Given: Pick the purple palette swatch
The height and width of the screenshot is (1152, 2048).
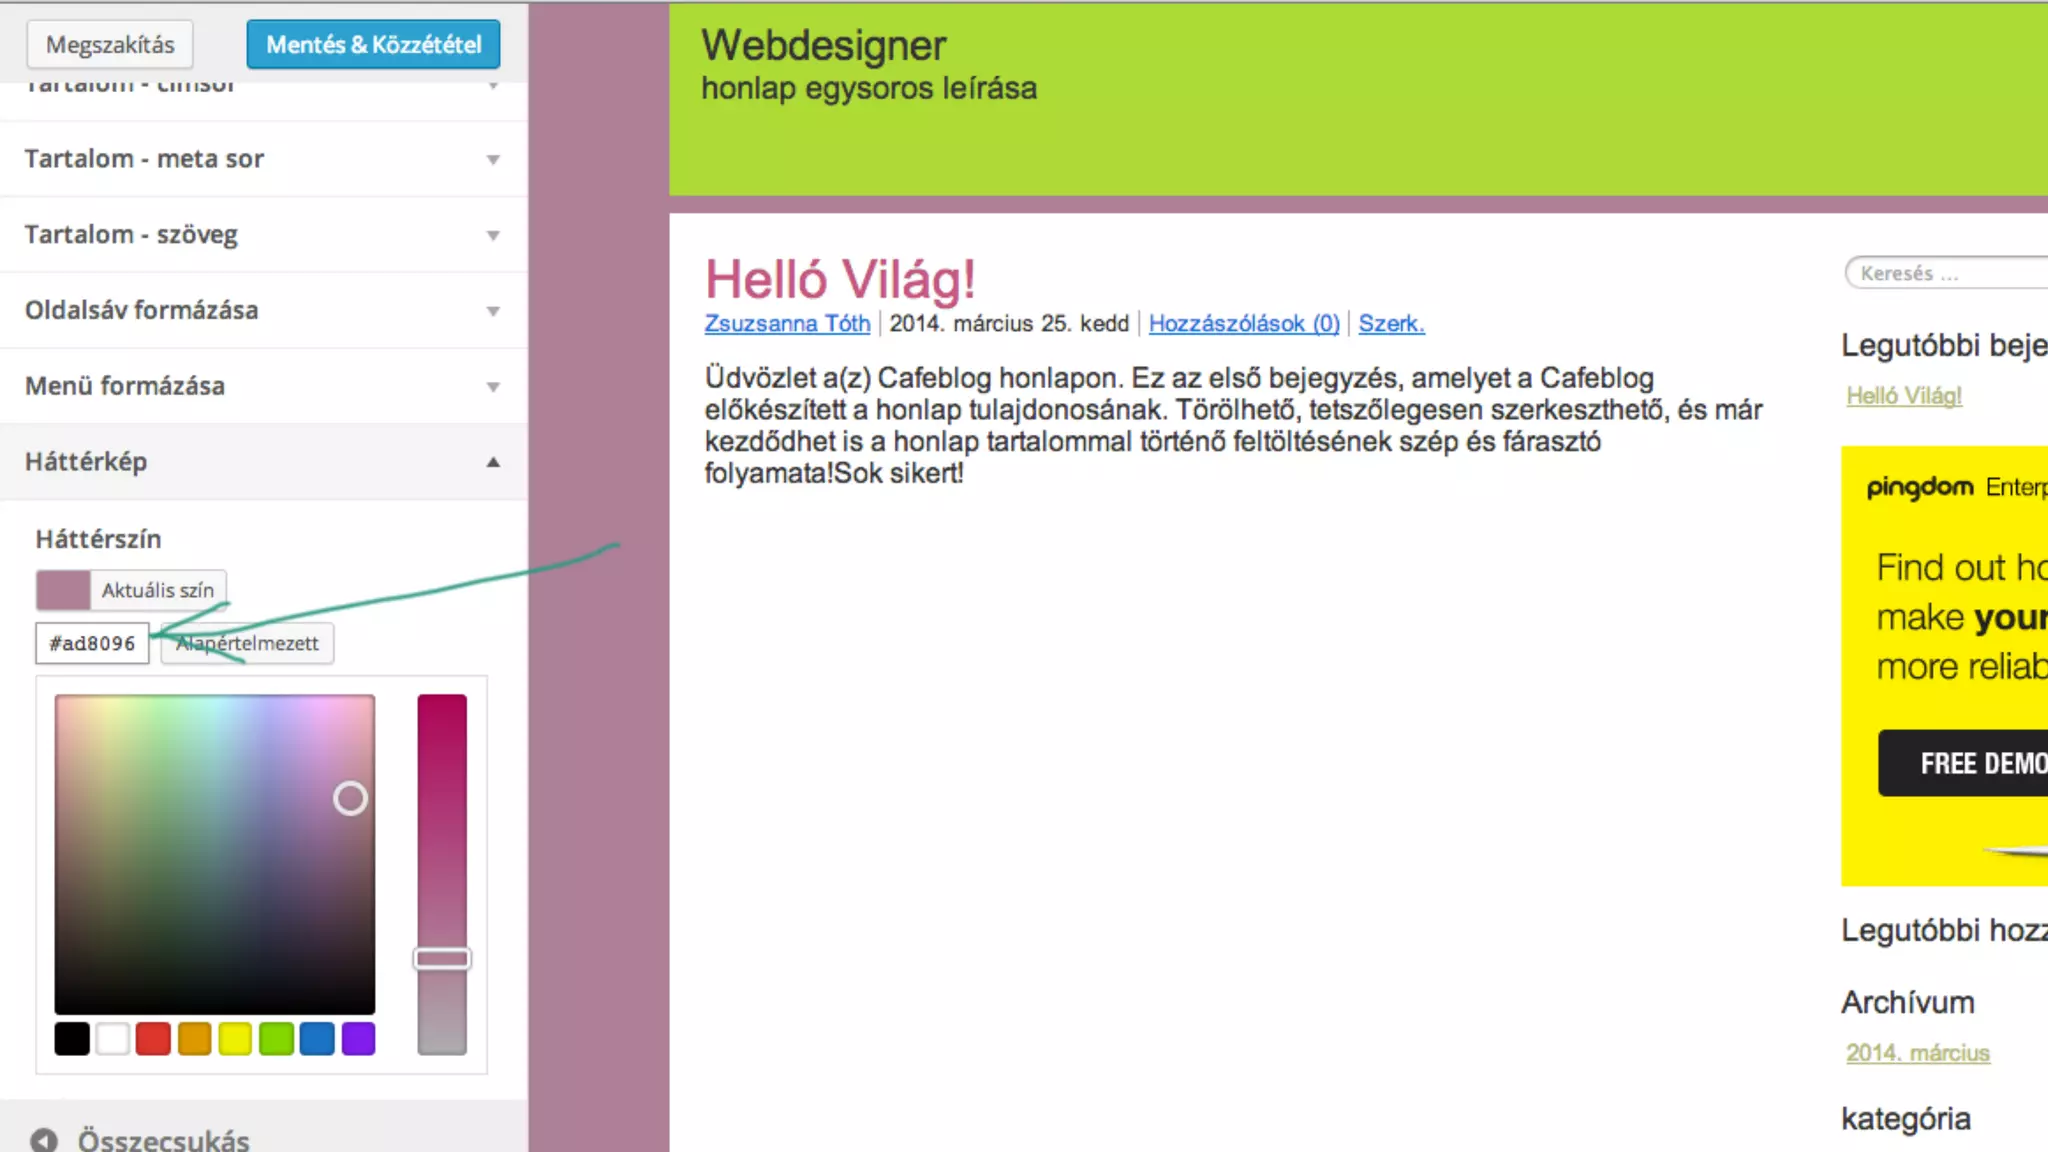Looking at the screenshot, I should coord(358,1039).
